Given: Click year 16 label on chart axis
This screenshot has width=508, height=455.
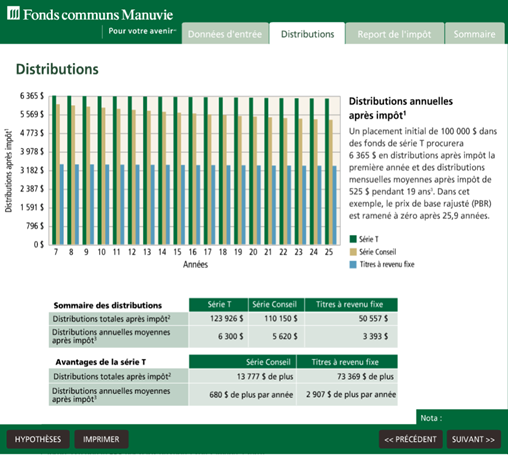Looking at the screenshot, I should pyautogui.click(x=192, y=252).
